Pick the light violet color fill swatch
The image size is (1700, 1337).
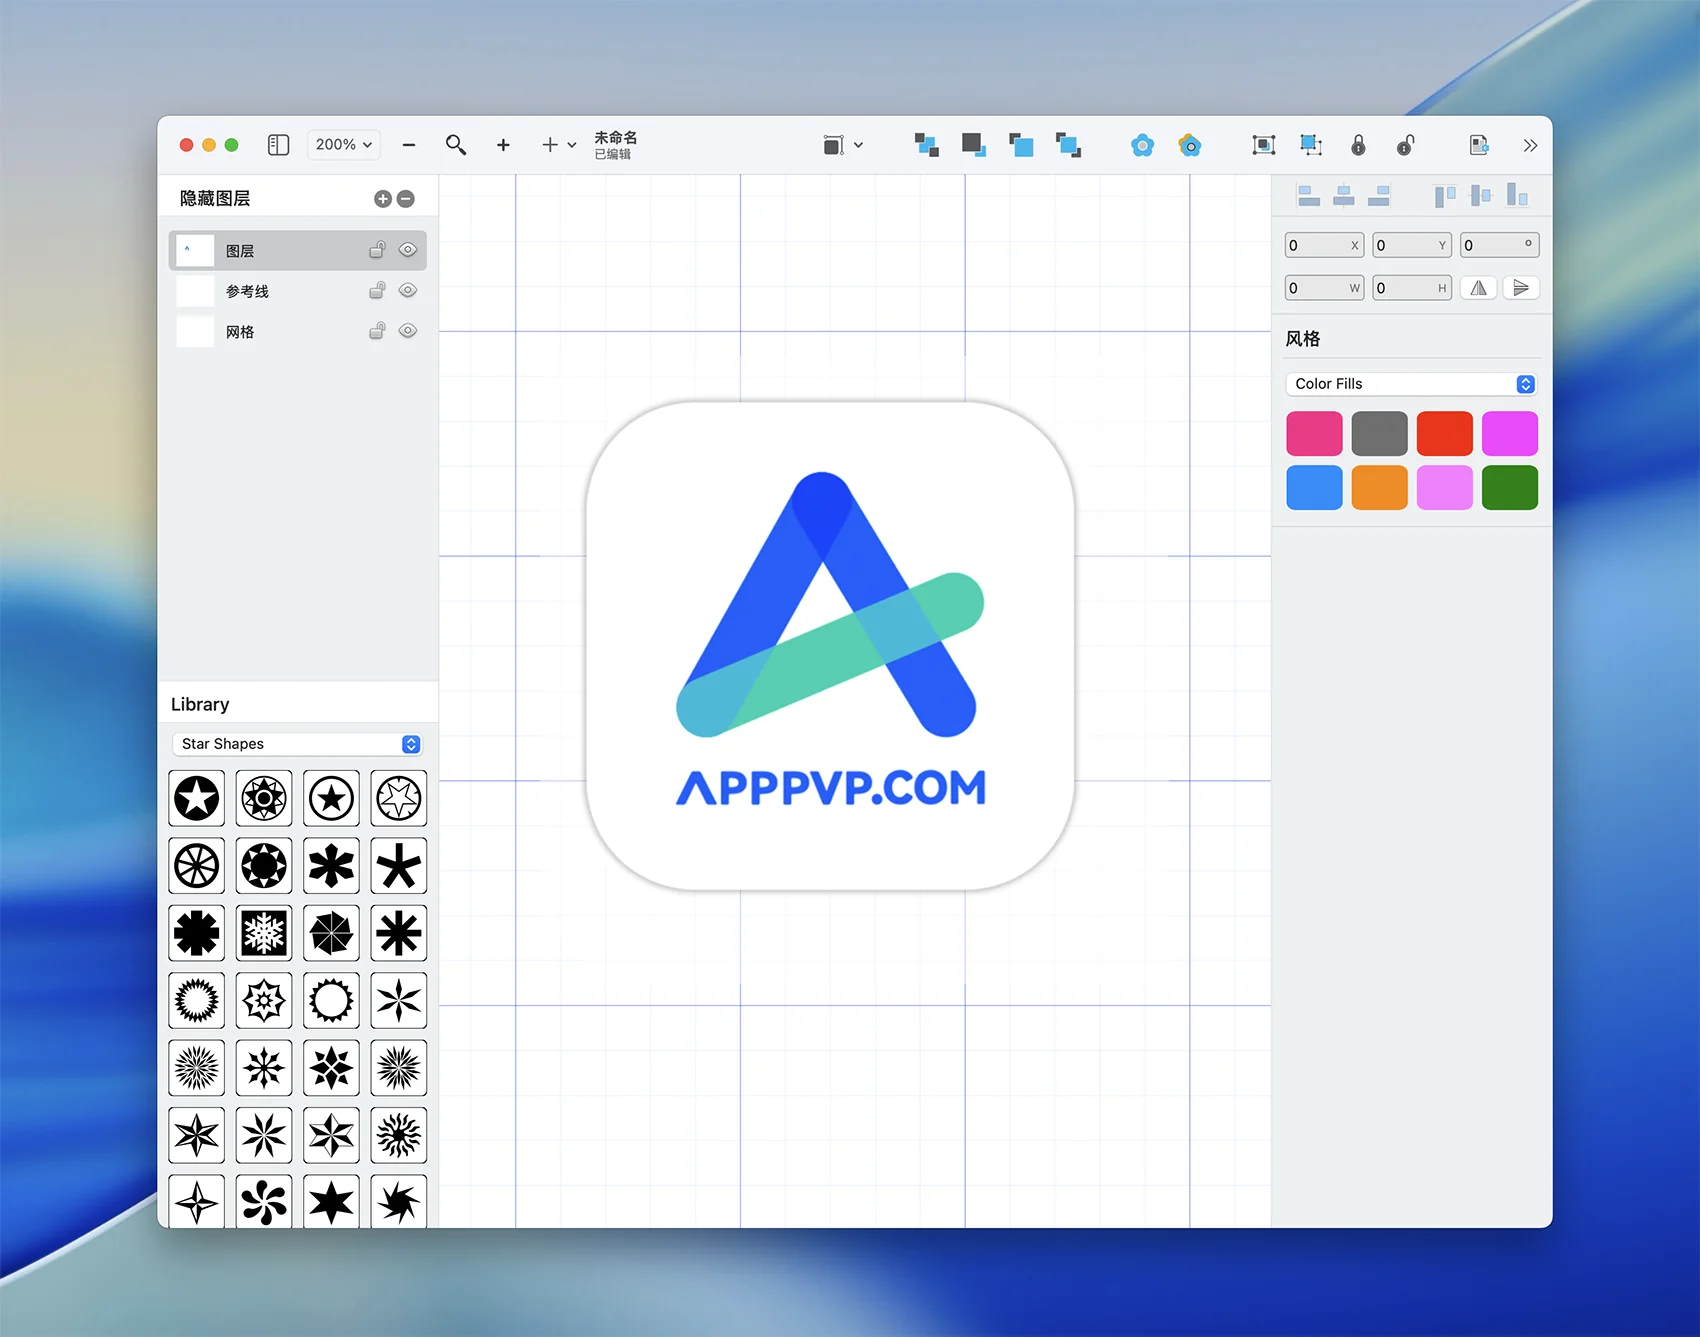click(x=1444, y=488)
